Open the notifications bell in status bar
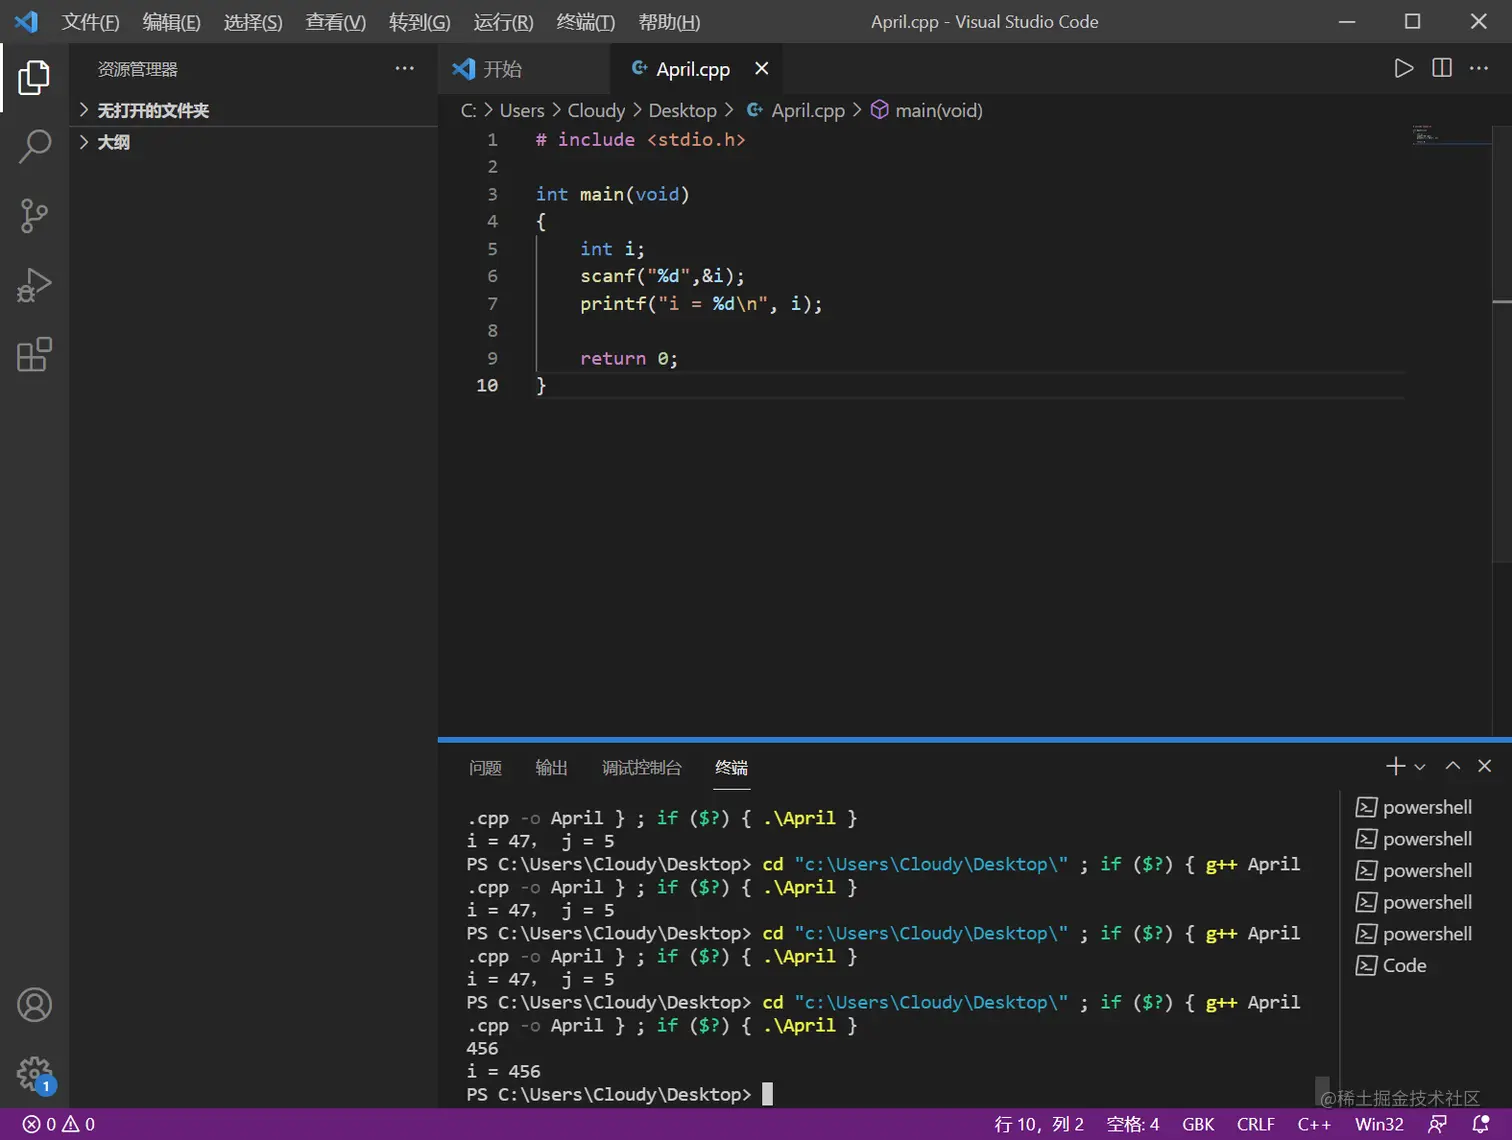Screen dimensions: 1512x1140 (1481, 1124)
